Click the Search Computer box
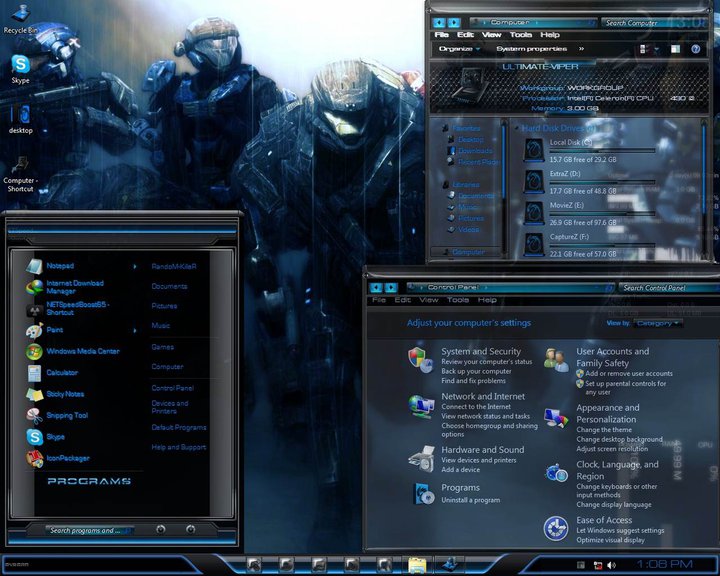The image size is (720, 576). click(654, 23)
